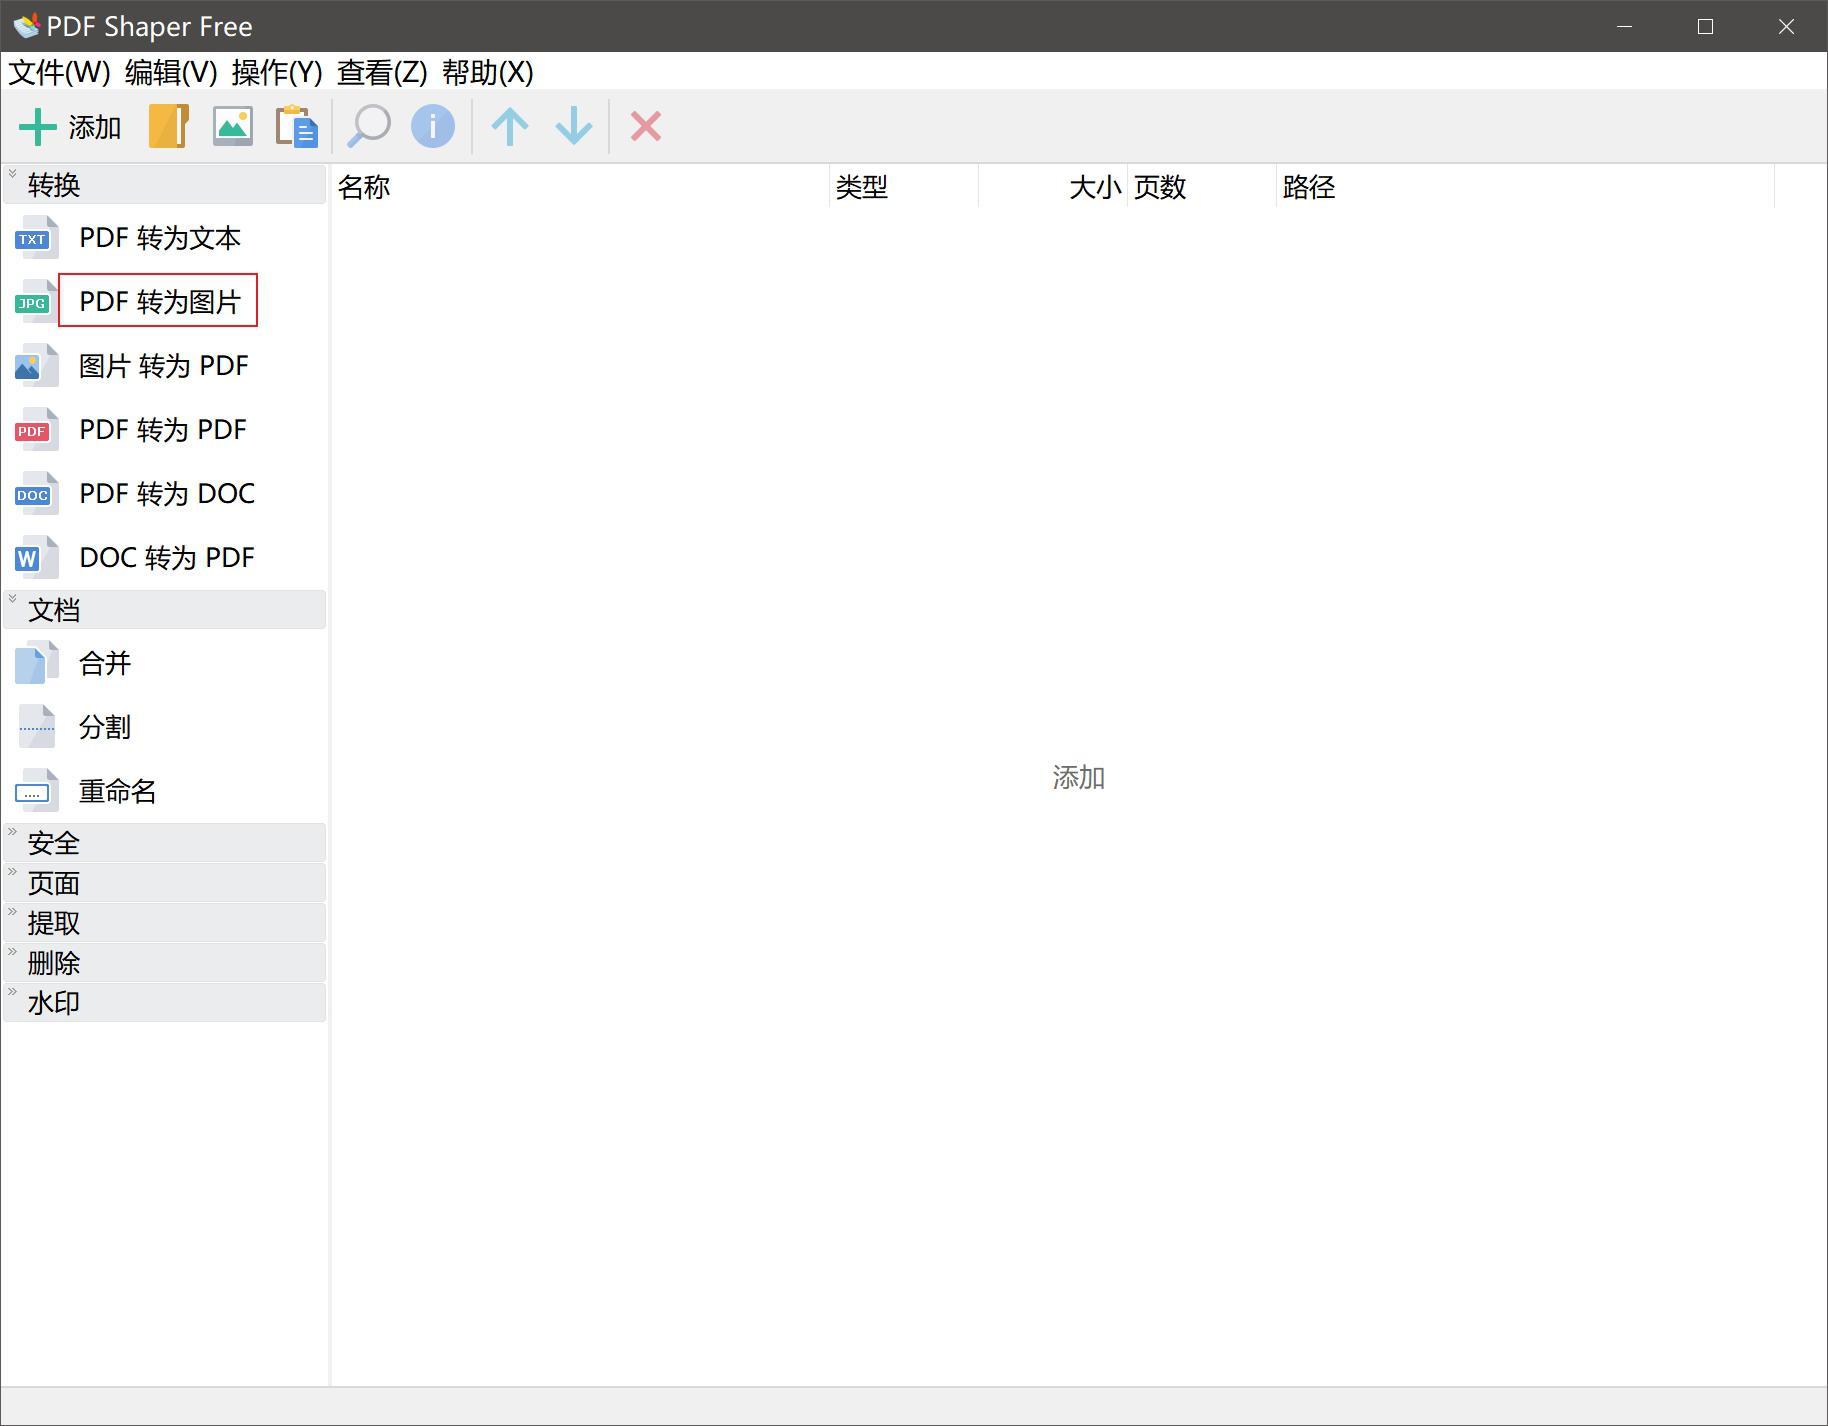Open the 分割 tool label
Screen dimensions: 1828x1426
(x=105, y=727)
